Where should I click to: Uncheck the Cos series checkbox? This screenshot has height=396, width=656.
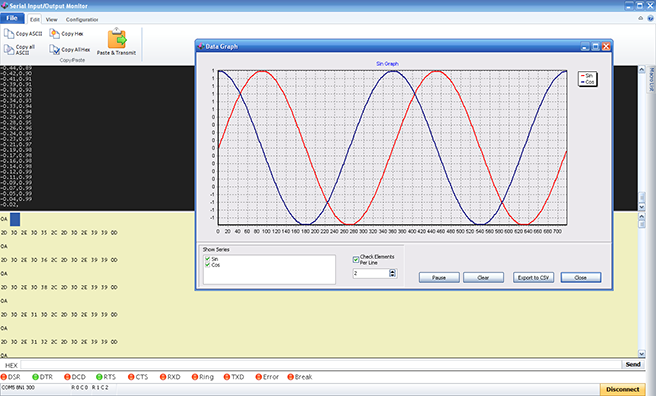(x=208, y=265)
